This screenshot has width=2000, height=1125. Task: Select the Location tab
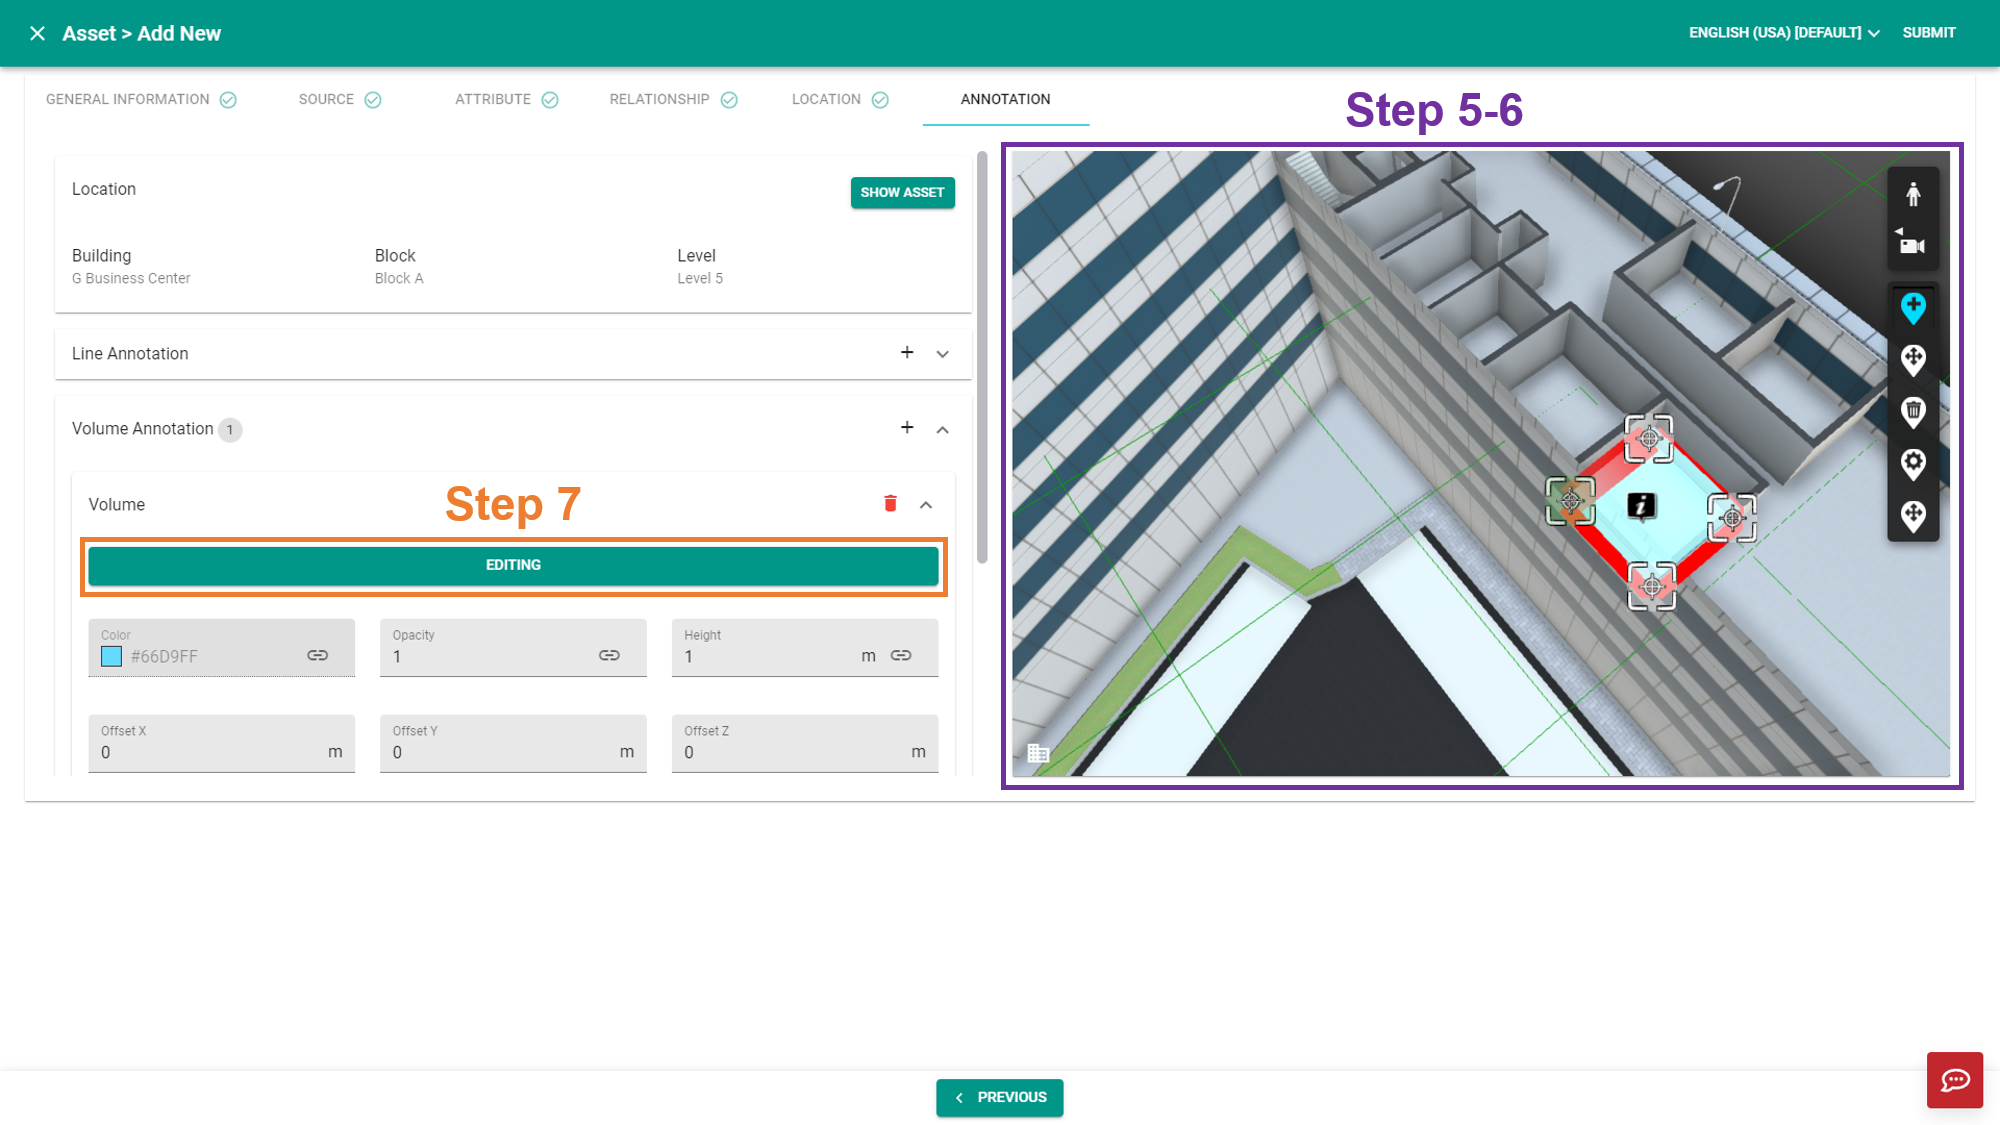point(840,99)
